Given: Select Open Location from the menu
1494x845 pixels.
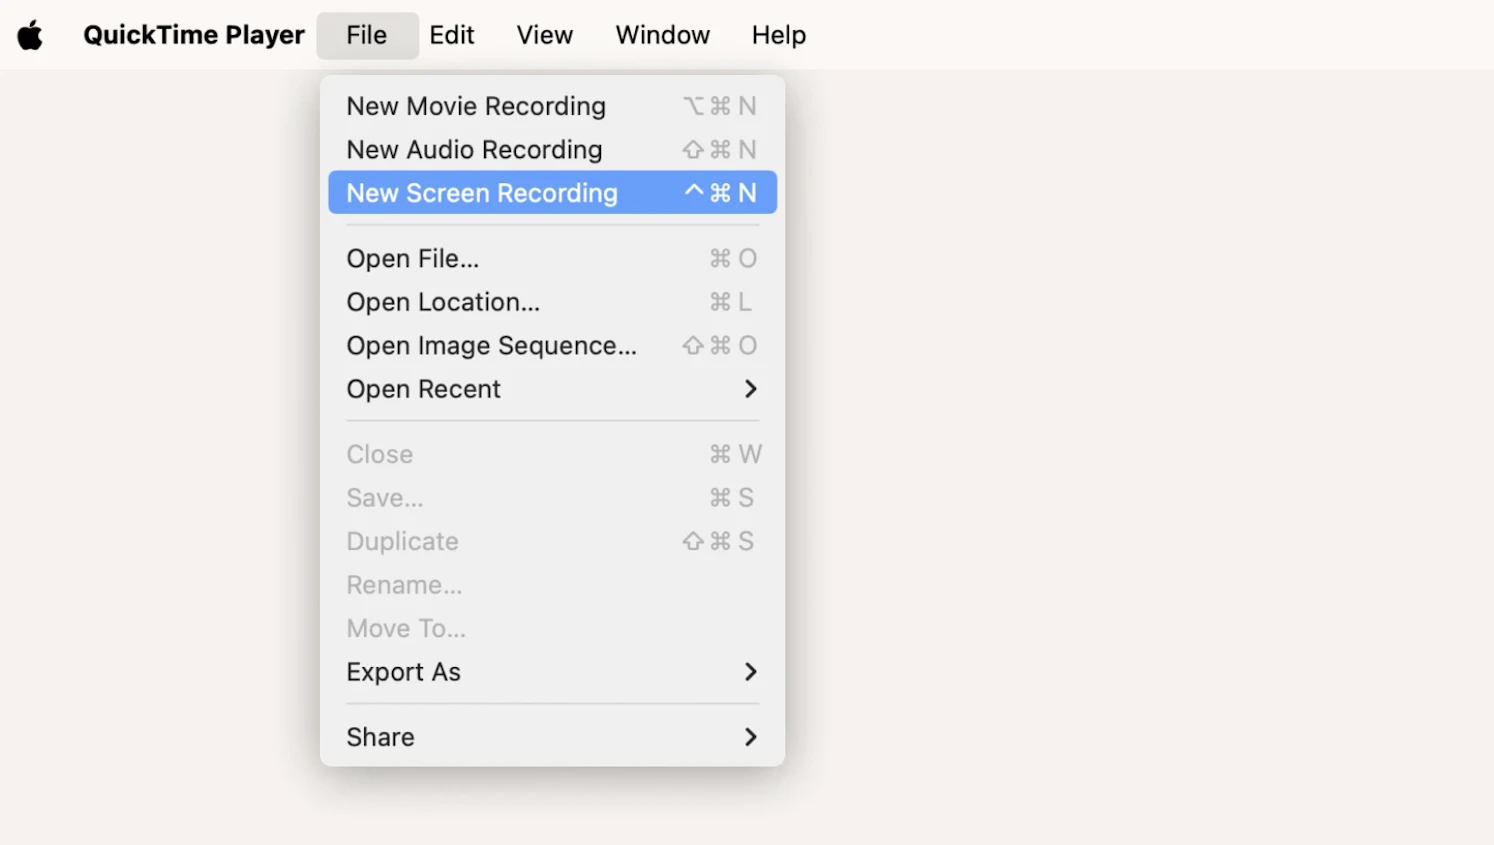Looking at the screenshot, I should click(443, 302).
